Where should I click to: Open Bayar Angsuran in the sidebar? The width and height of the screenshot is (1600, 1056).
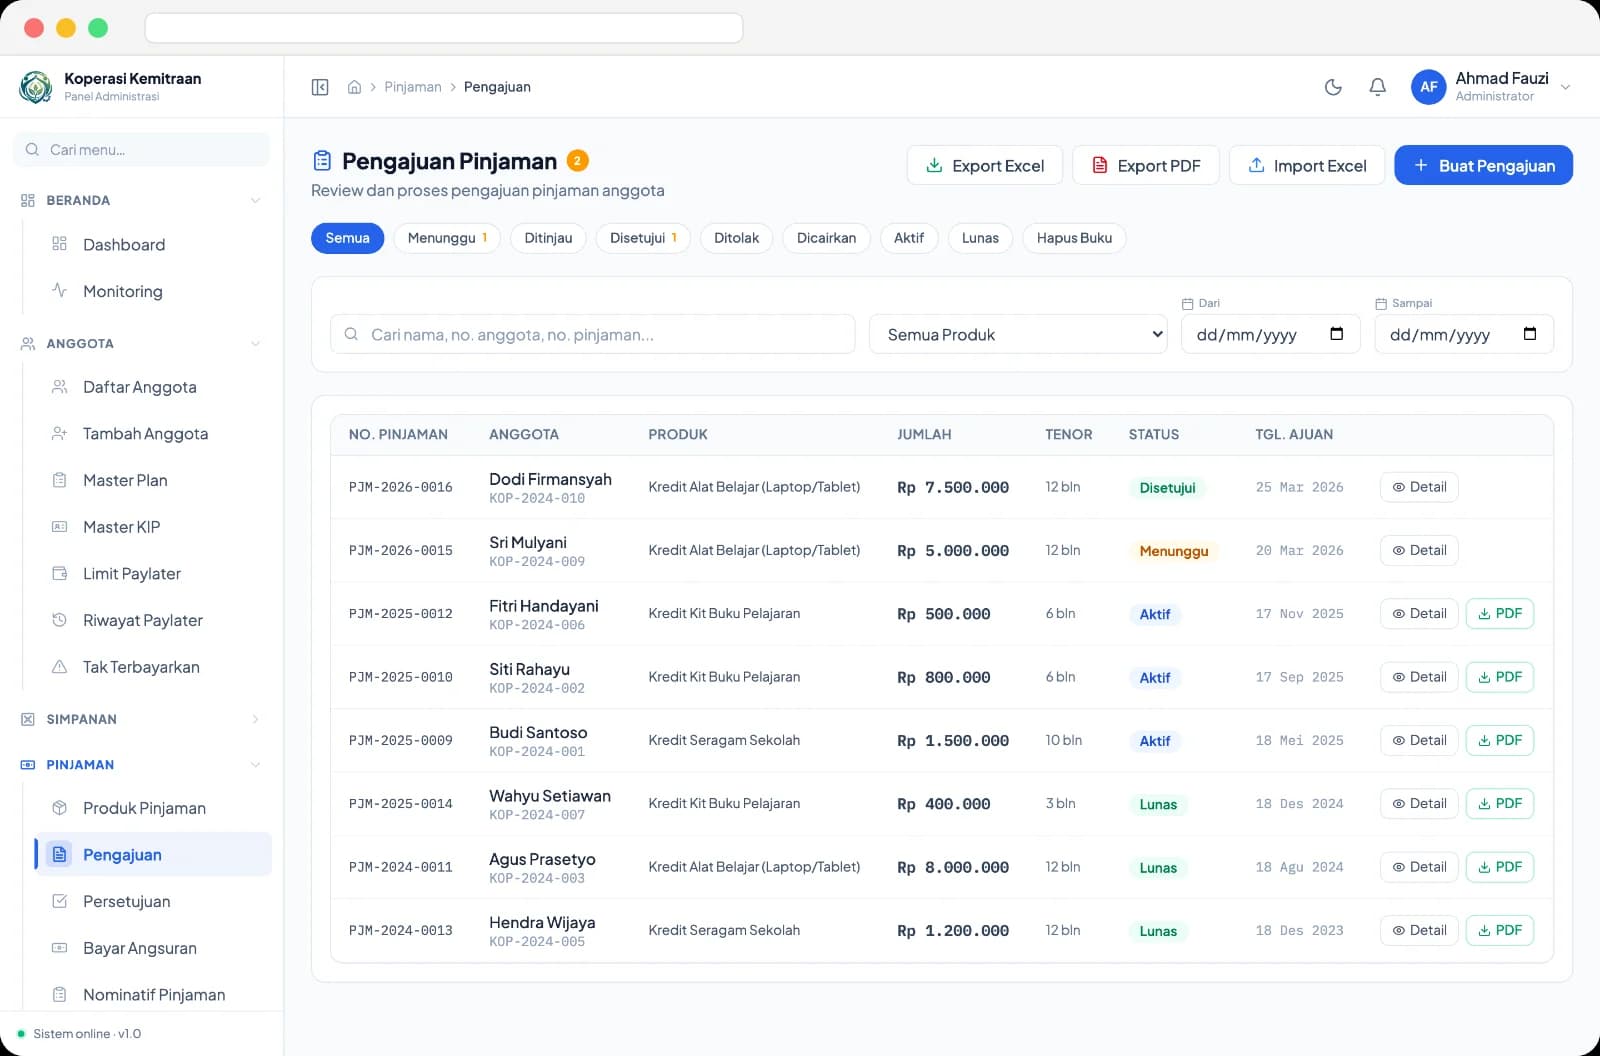[x=153, y=948]
